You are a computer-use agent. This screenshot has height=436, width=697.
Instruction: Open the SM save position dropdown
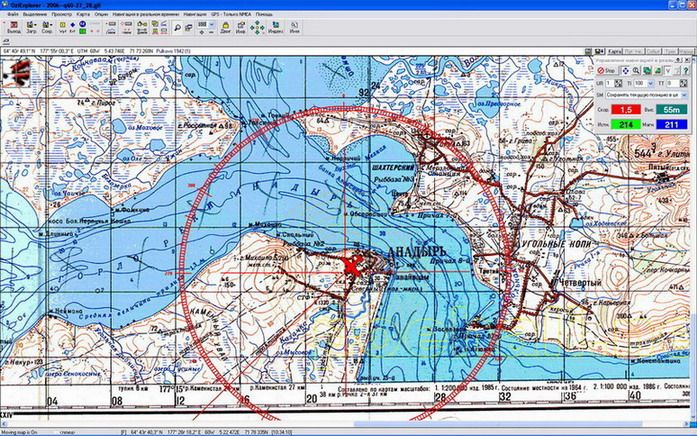(x=684, y=95)
